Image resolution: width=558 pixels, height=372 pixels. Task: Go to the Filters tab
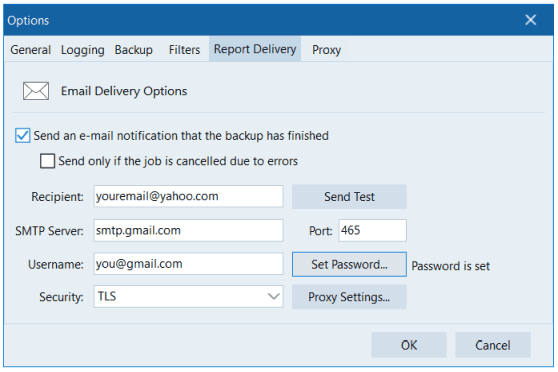[x=184, y=49]
